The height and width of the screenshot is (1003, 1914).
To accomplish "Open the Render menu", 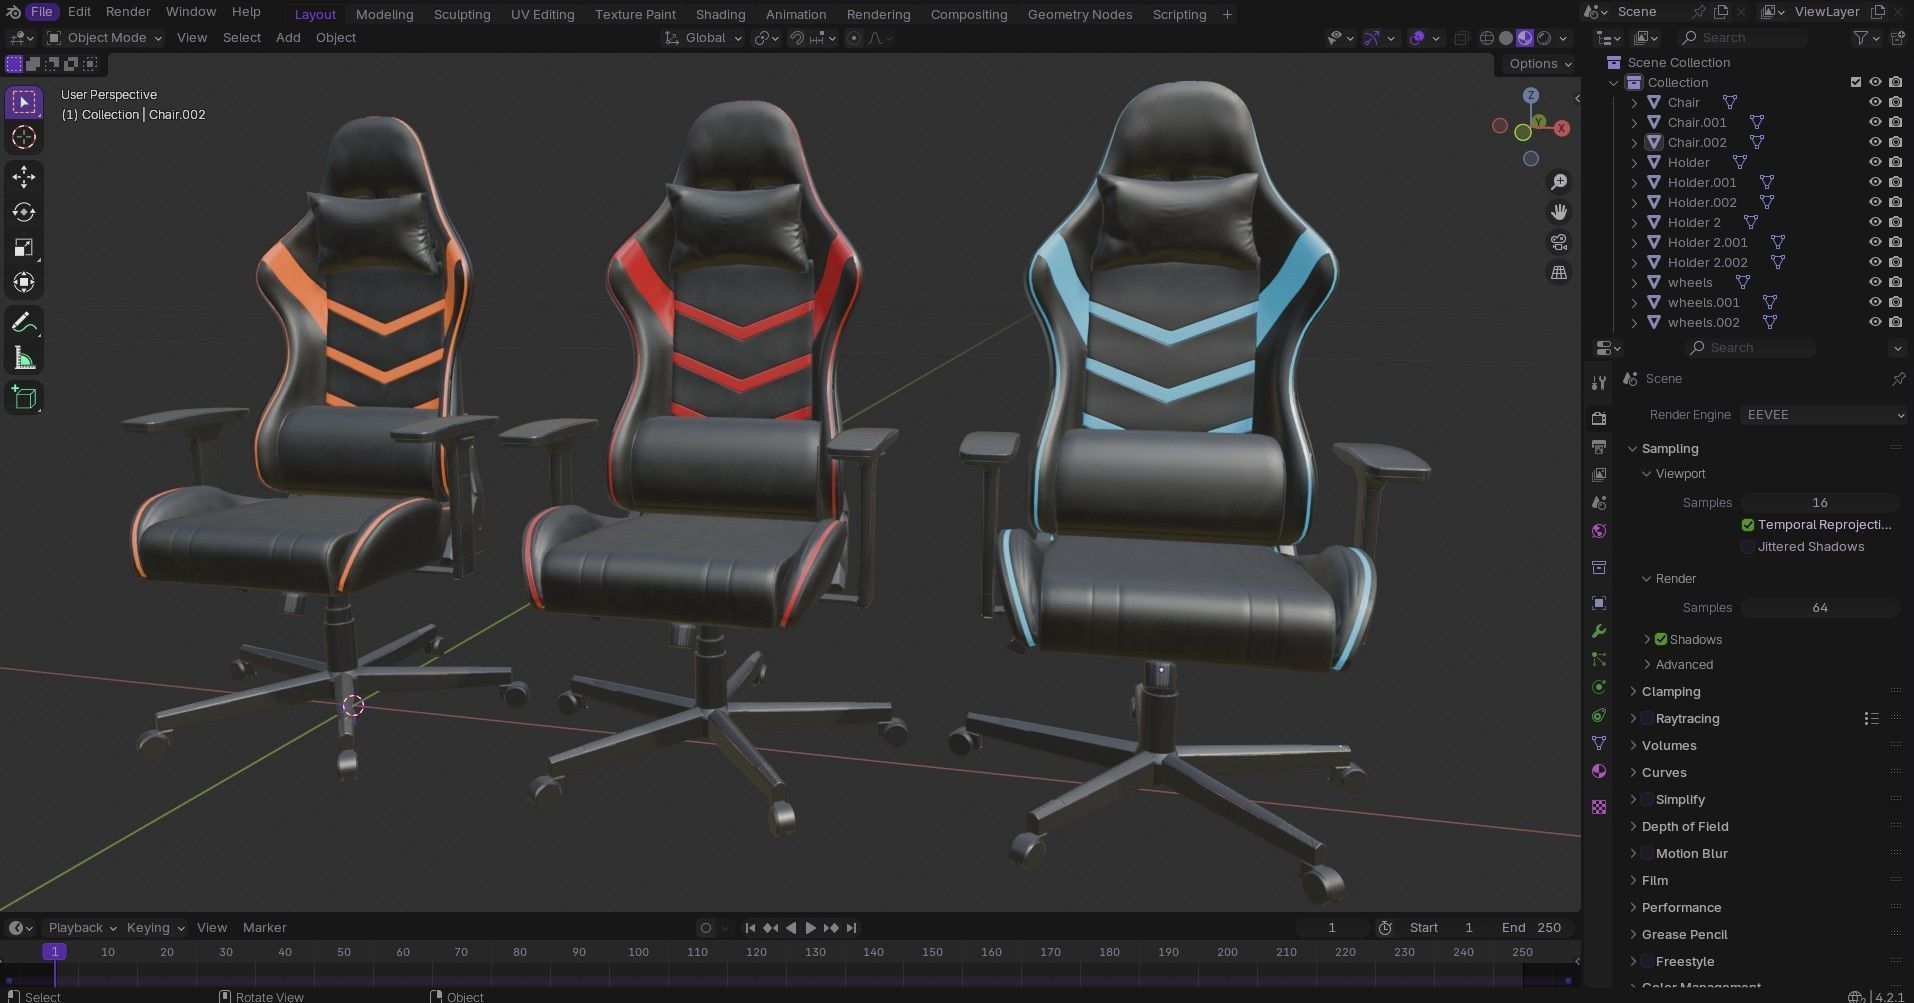I will click(x=128, y=12).
